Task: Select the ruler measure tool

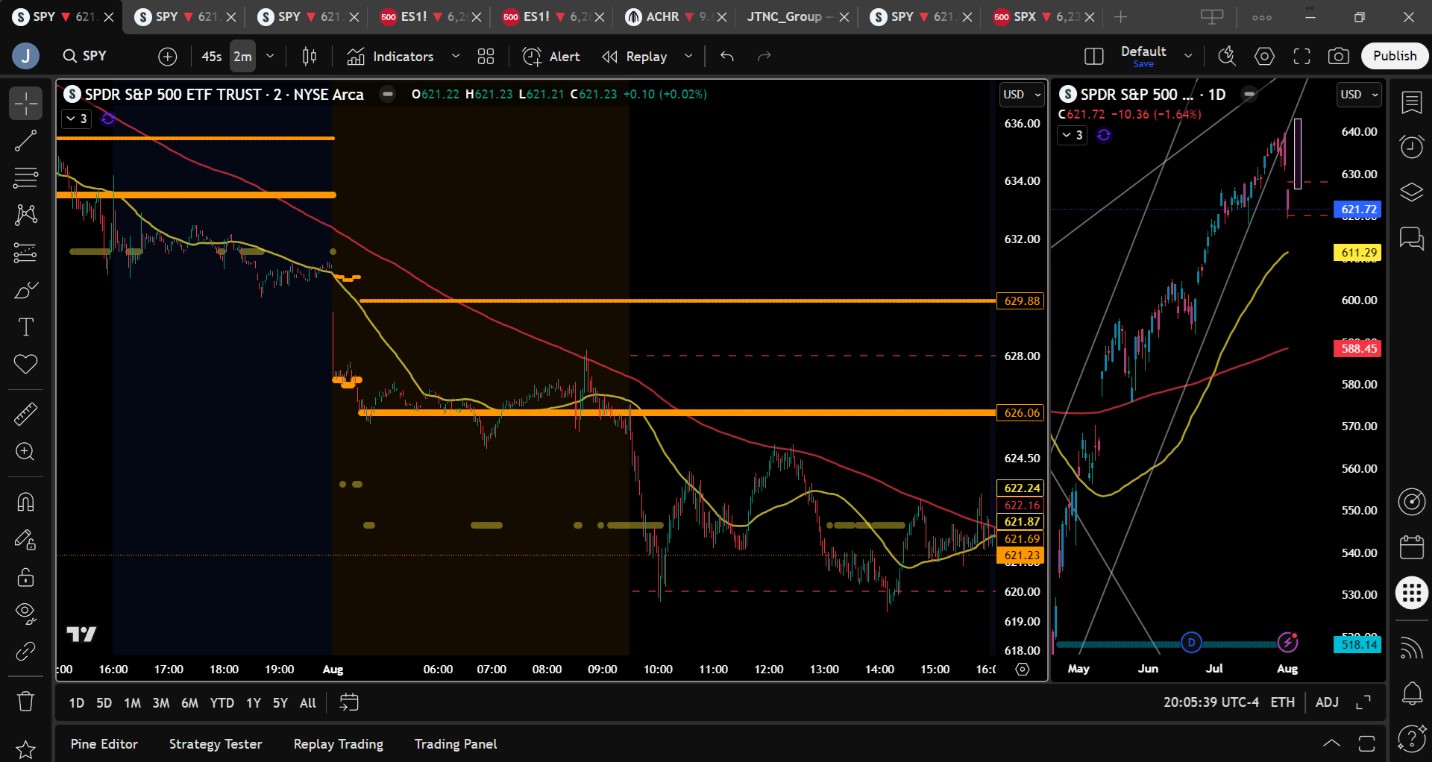Action: pos(26,413)
